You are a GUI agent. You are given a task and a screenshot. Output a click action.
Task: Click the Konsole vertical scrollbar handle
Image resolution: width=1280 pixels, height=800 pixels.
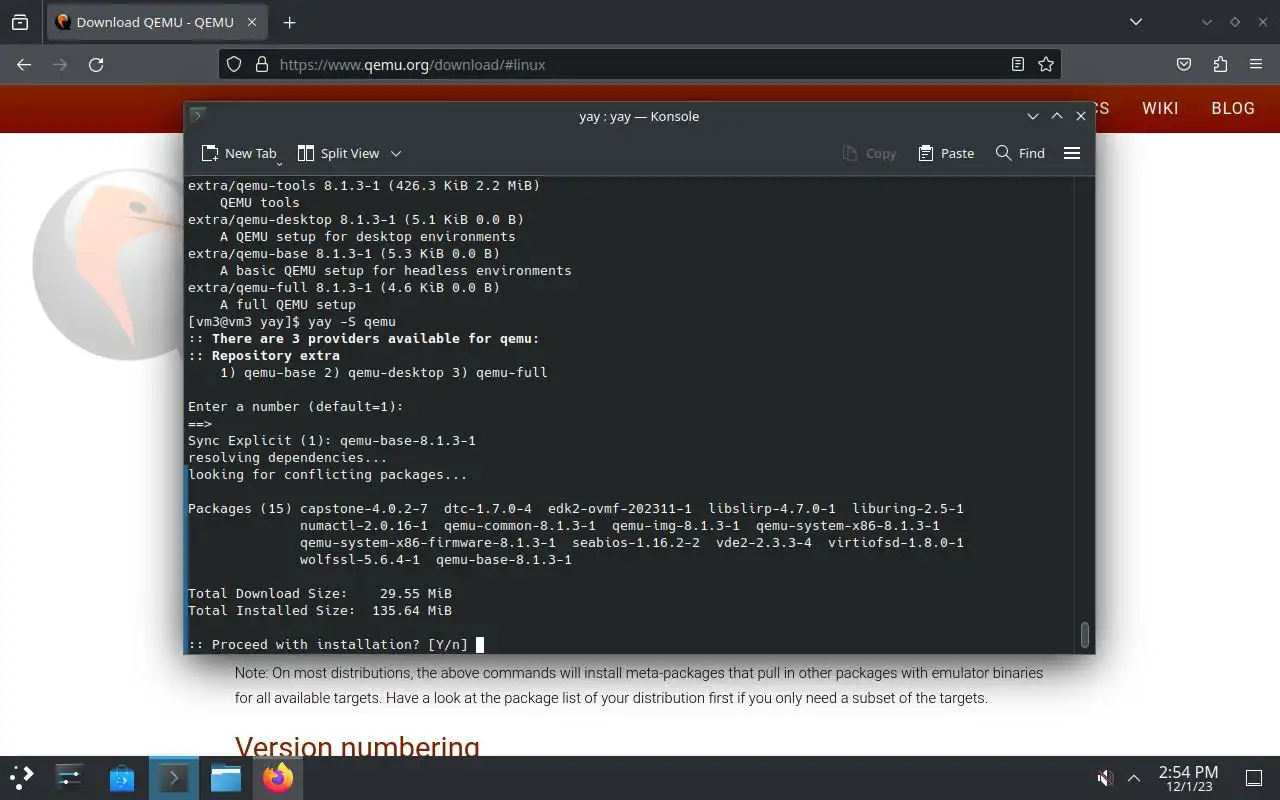[x=1084, y=634]
